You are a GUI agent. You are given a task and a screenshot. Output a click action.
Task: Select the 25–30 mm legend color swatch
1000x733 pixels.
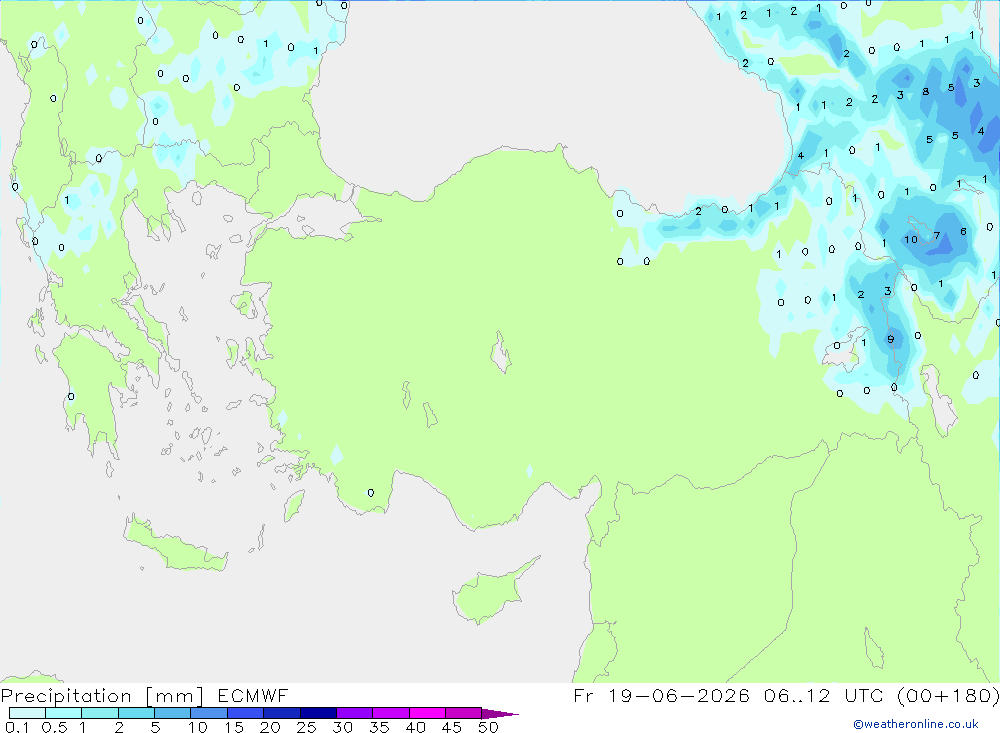tap(318, 713)
